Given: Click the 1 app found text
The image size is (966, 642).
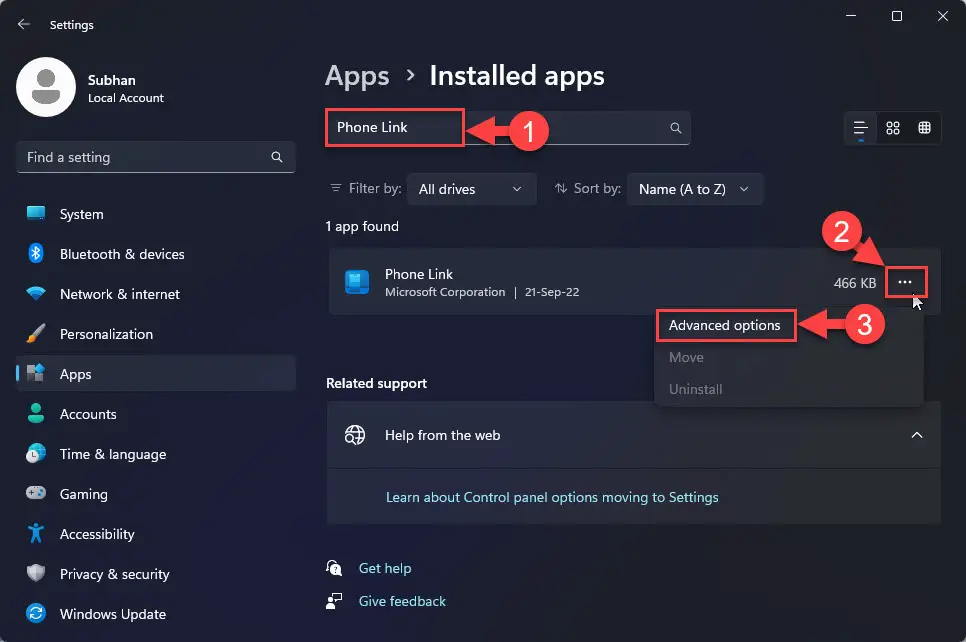Looking at the screenshot, I should point(362,226).
